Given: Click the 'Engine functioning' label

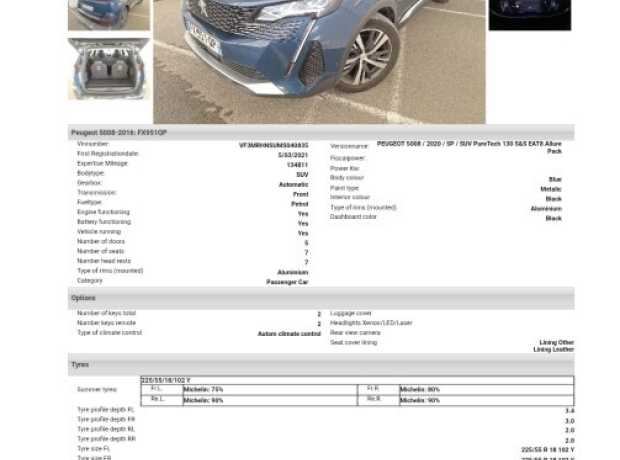Looking at the screenshot, I should [x=103, y=212].
